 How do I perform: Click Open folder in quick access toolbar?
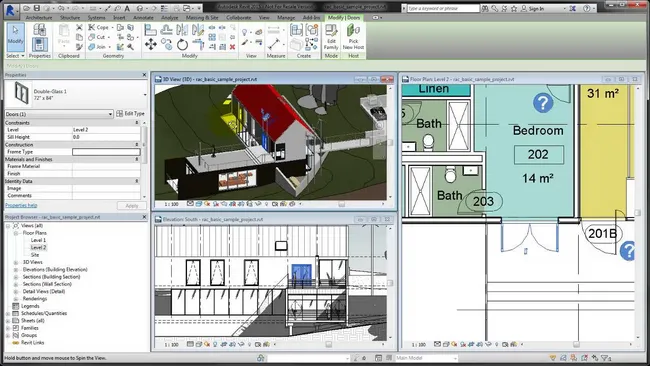27,8
